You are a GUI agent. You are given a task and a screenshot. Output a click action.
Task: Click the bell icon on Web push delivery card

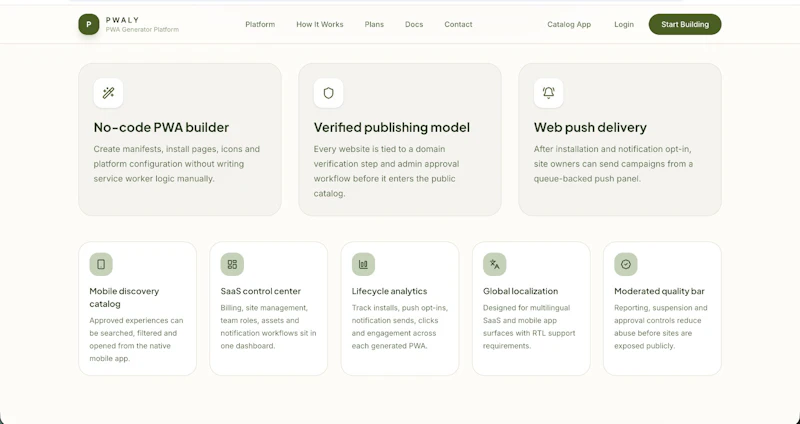(548, 93)
